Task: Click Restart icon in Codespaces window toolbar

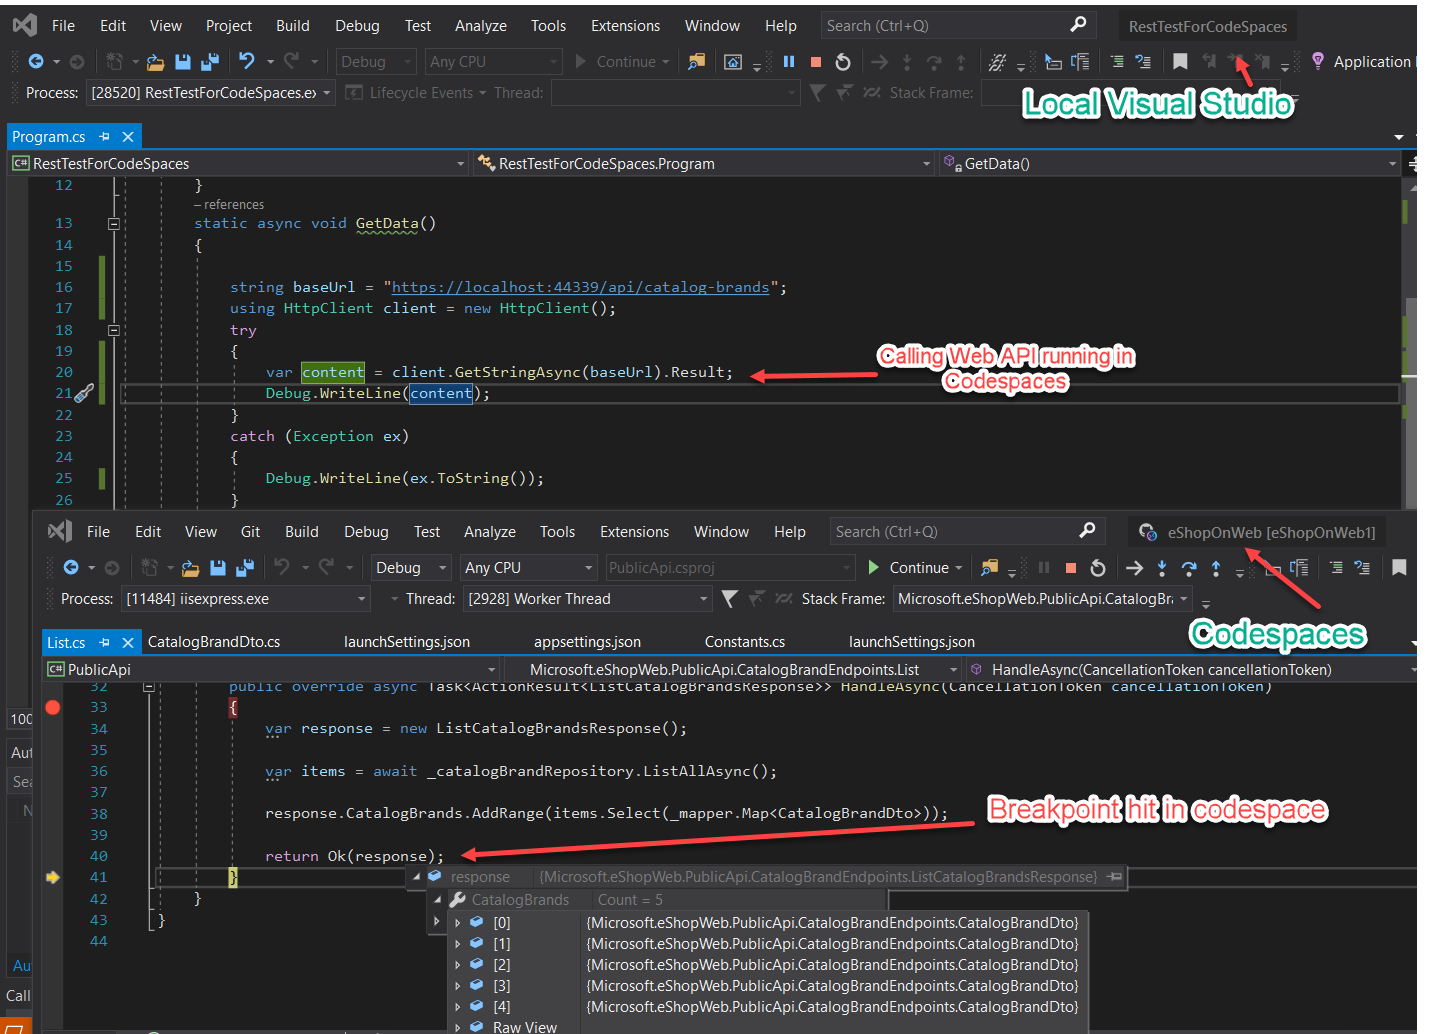Action: [1098, 568]
